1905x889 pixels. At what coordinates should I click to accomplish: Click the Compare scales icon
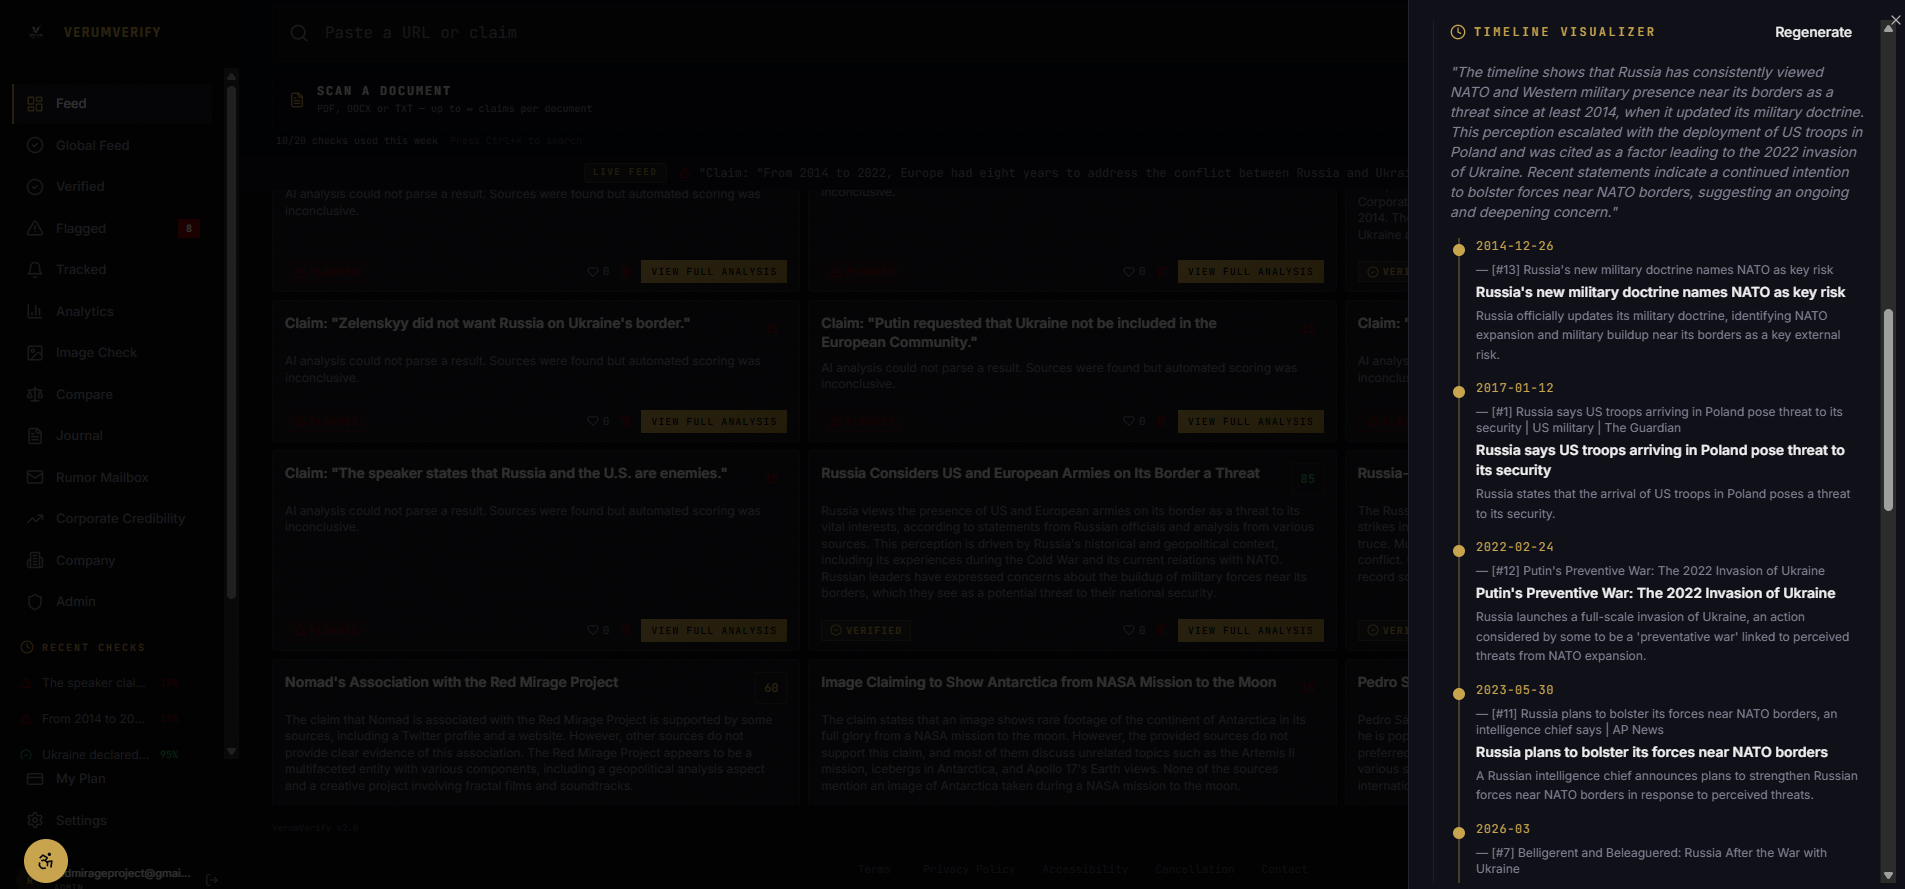(35, 394)
